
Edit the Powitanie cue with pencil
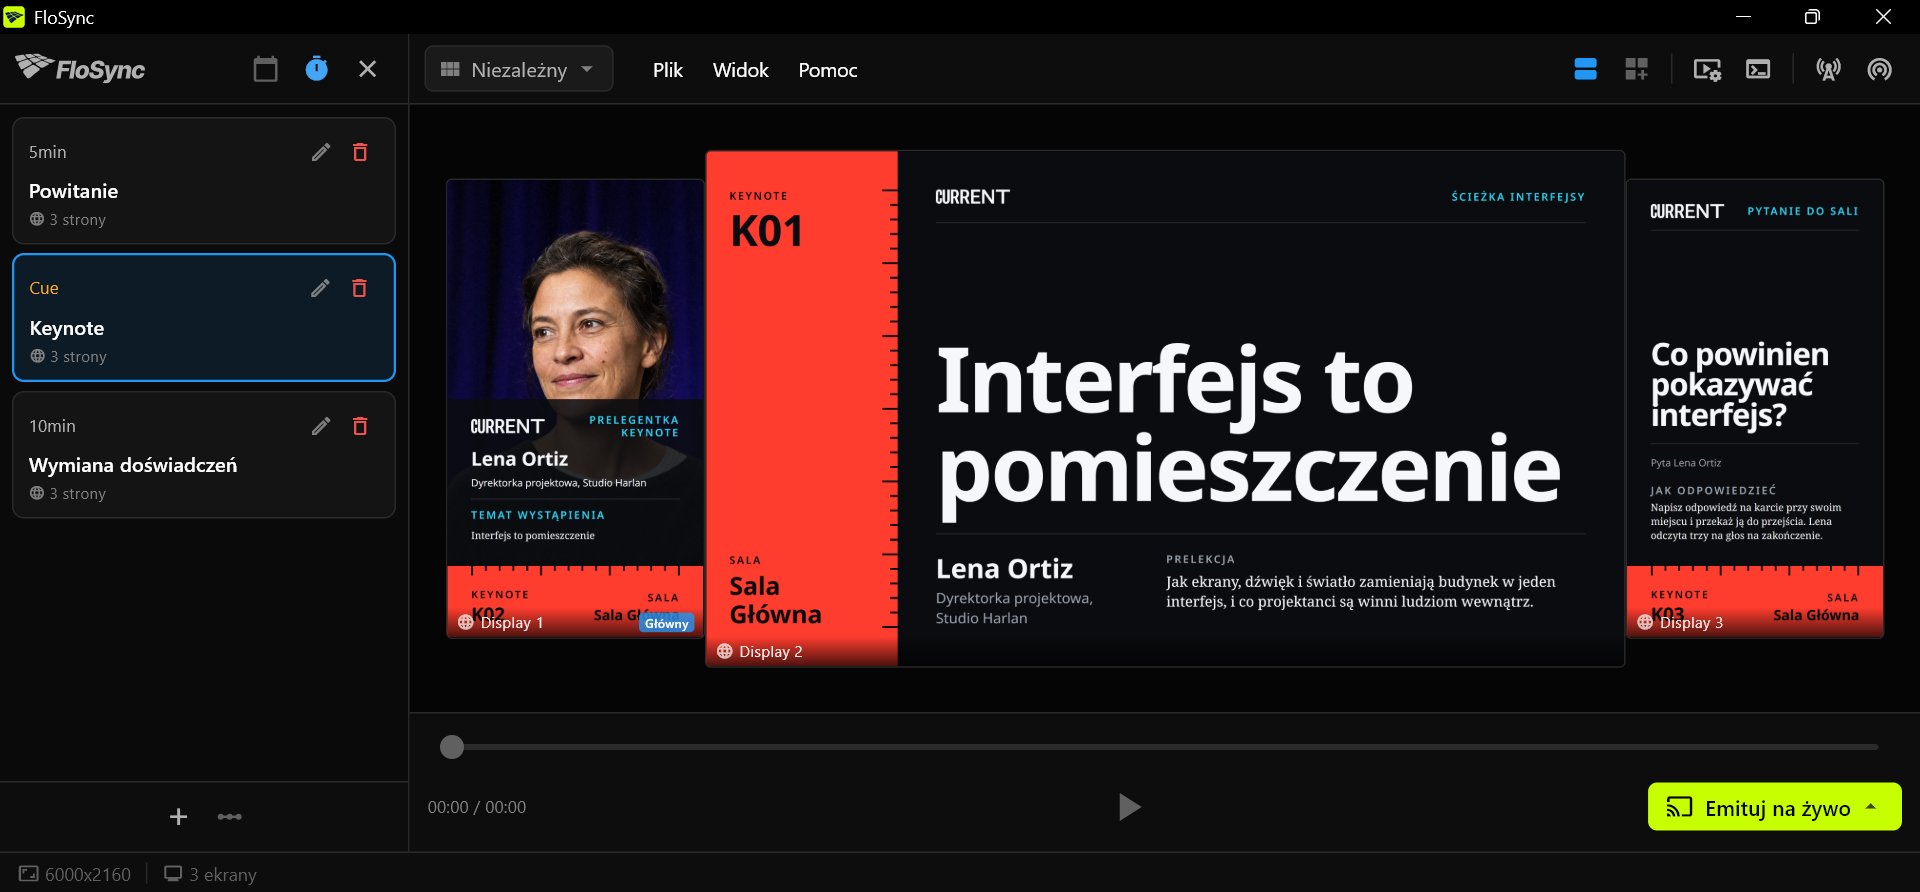pos(321,152)
